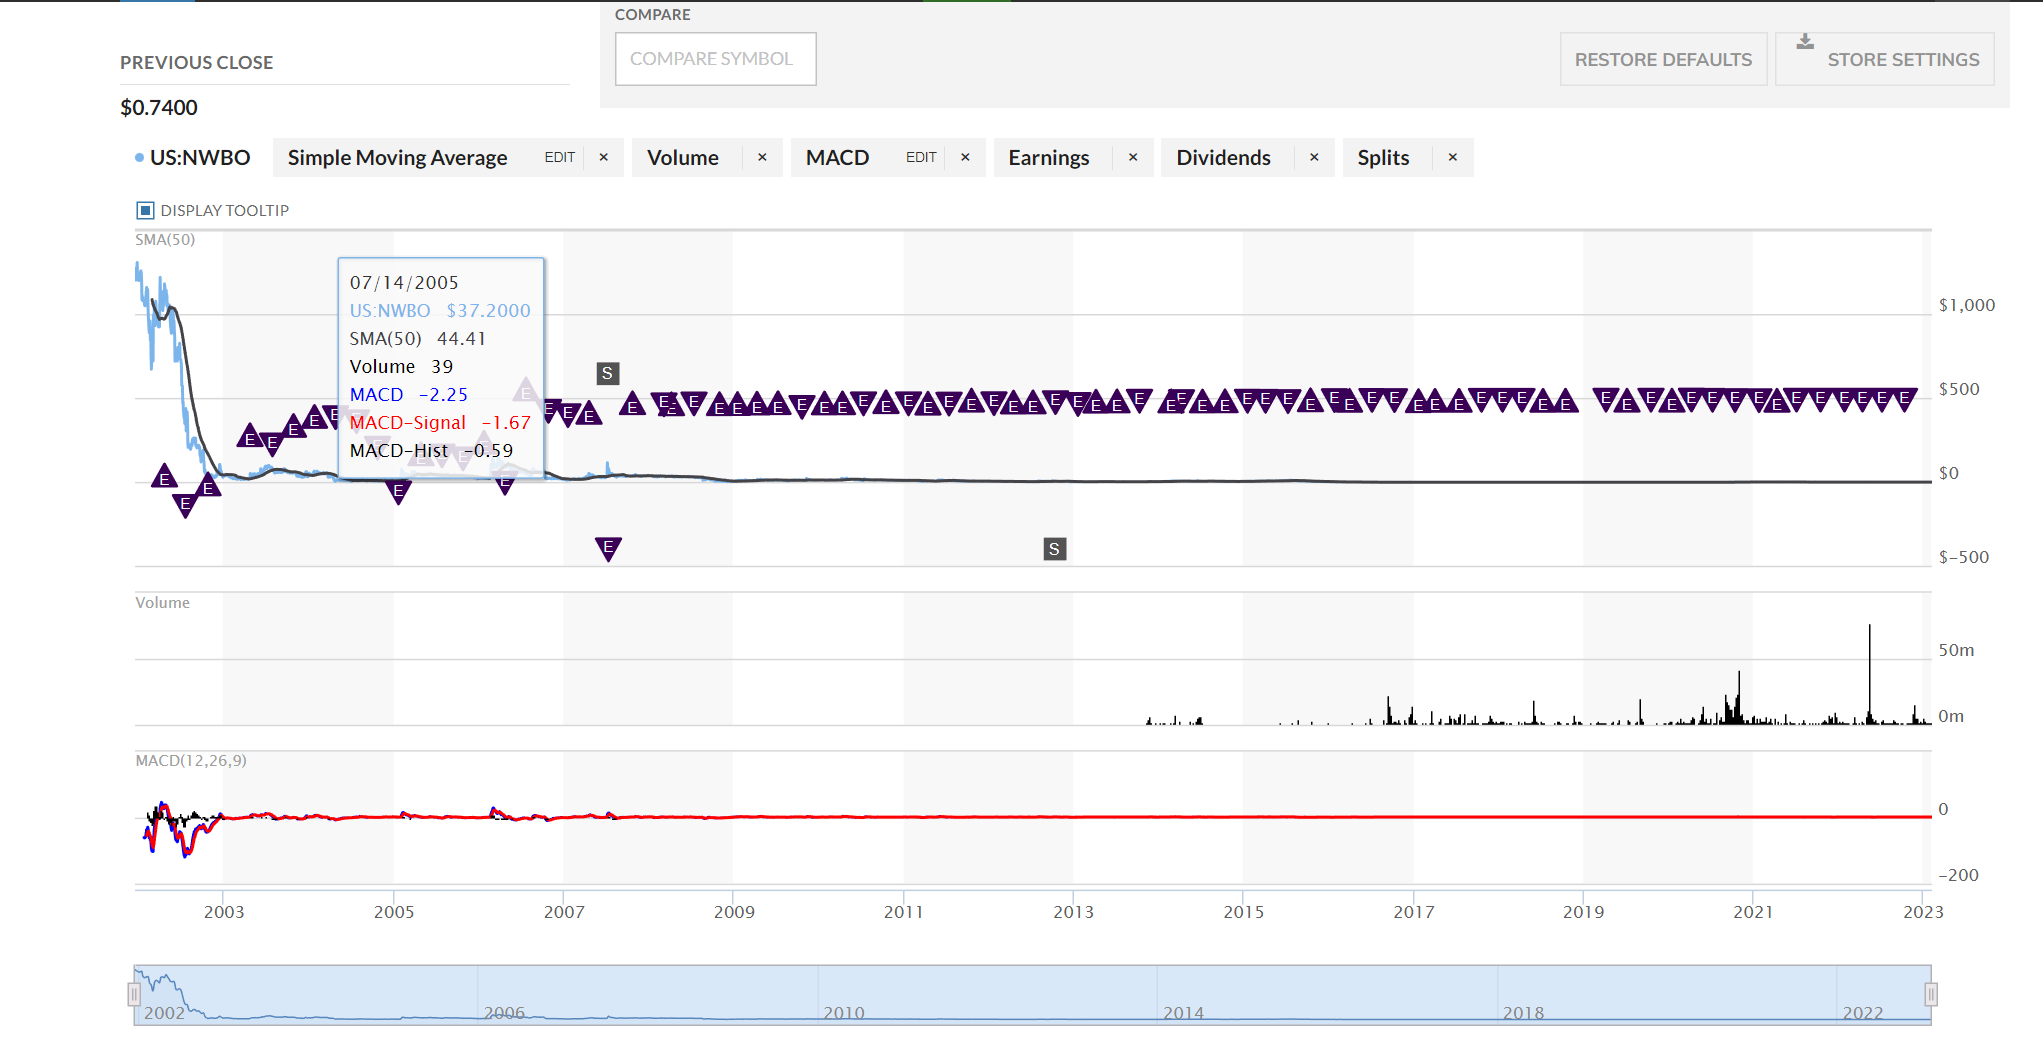
Task: Click the Restore Defaults button
Action: pos(1663,59)
